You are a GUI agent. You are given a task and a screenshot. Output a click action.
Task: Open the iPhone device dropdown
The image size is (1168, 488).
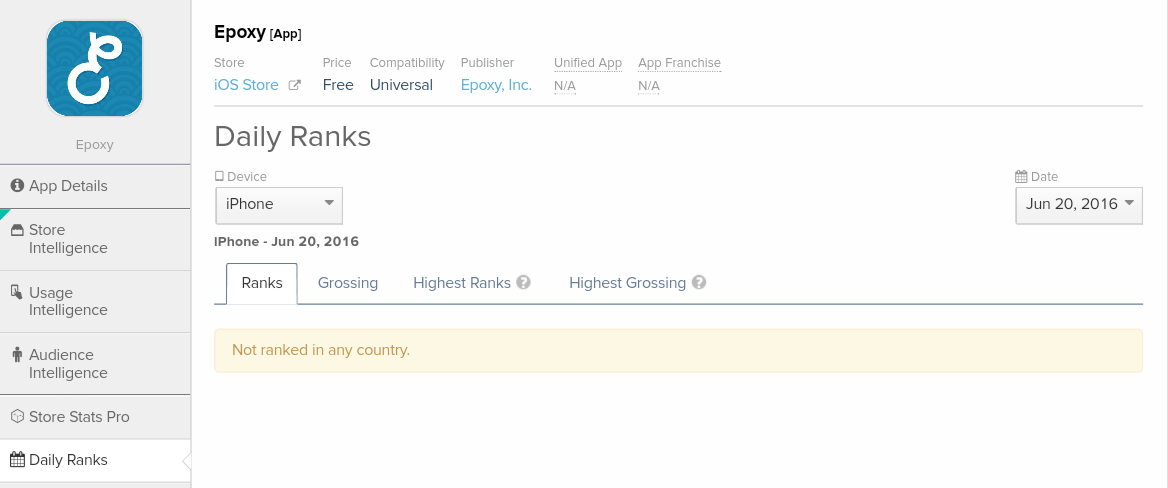tap(279, 205)
